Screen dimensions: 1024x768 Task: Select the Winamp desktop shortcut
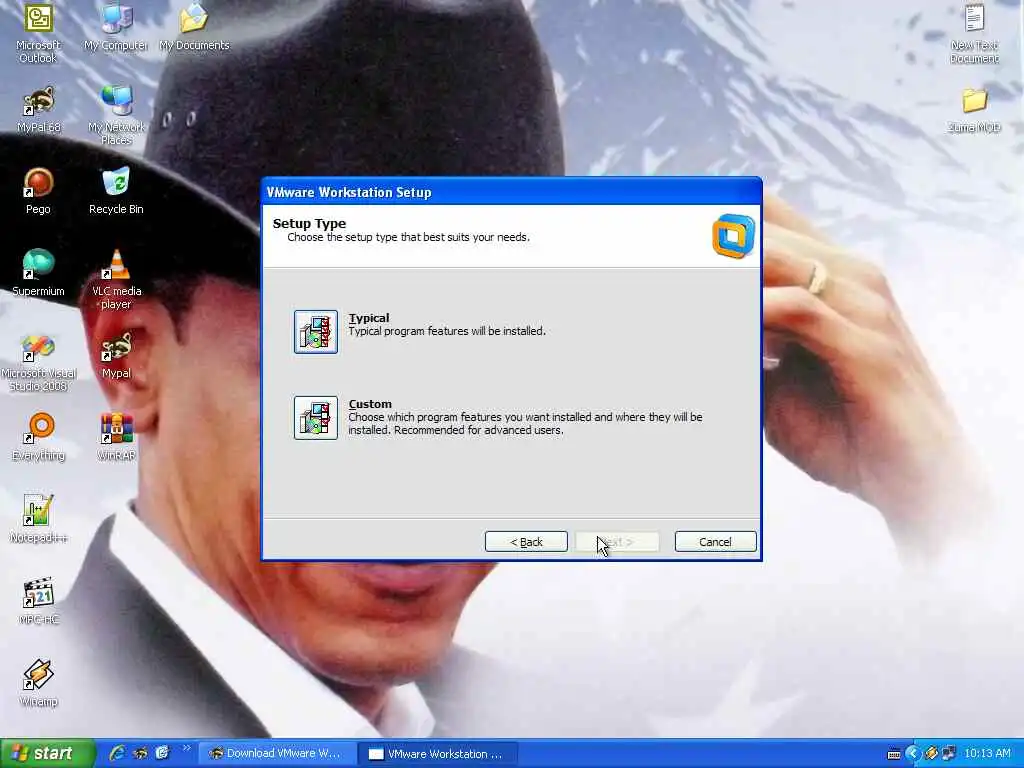pyautogui.click(x=39, y=684)
